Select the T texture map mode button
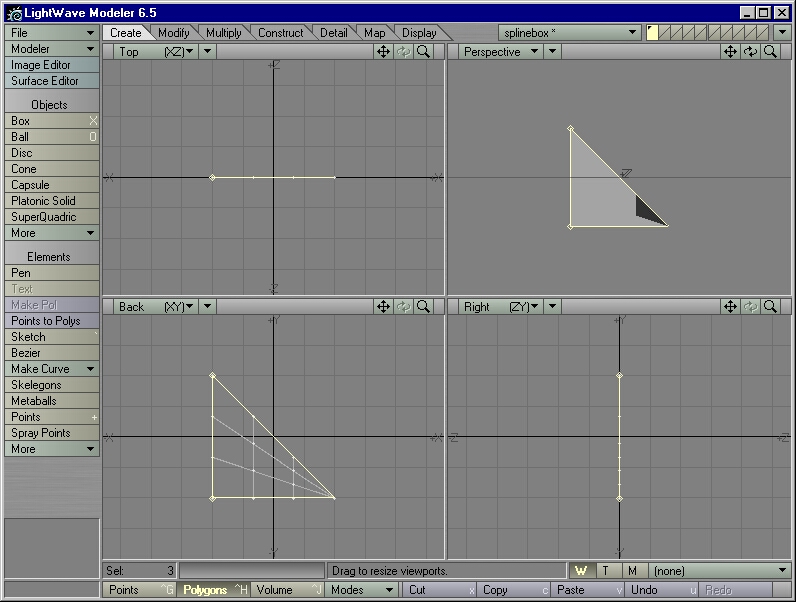Viewport: 796px width, 602px height. coord(606,571)
